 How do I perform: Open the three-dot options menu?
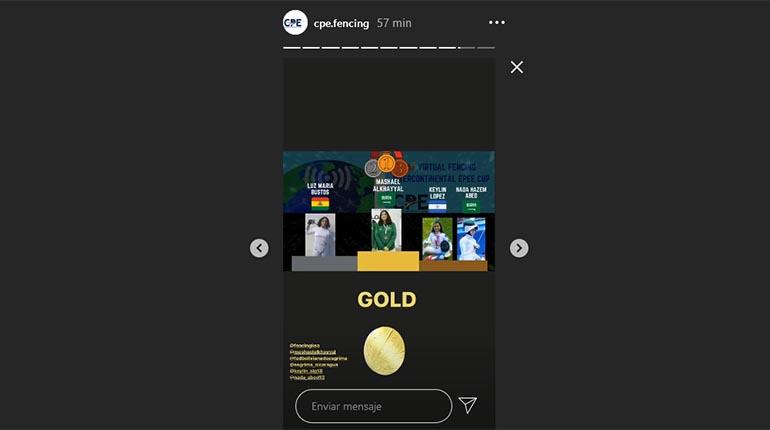[x=496, y=23]
